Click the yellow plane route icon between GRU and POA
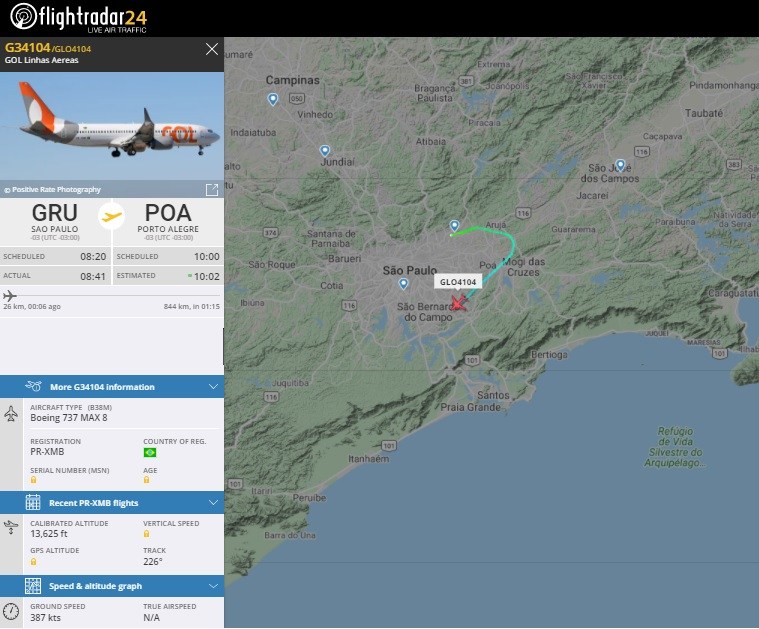 [111, 216]
